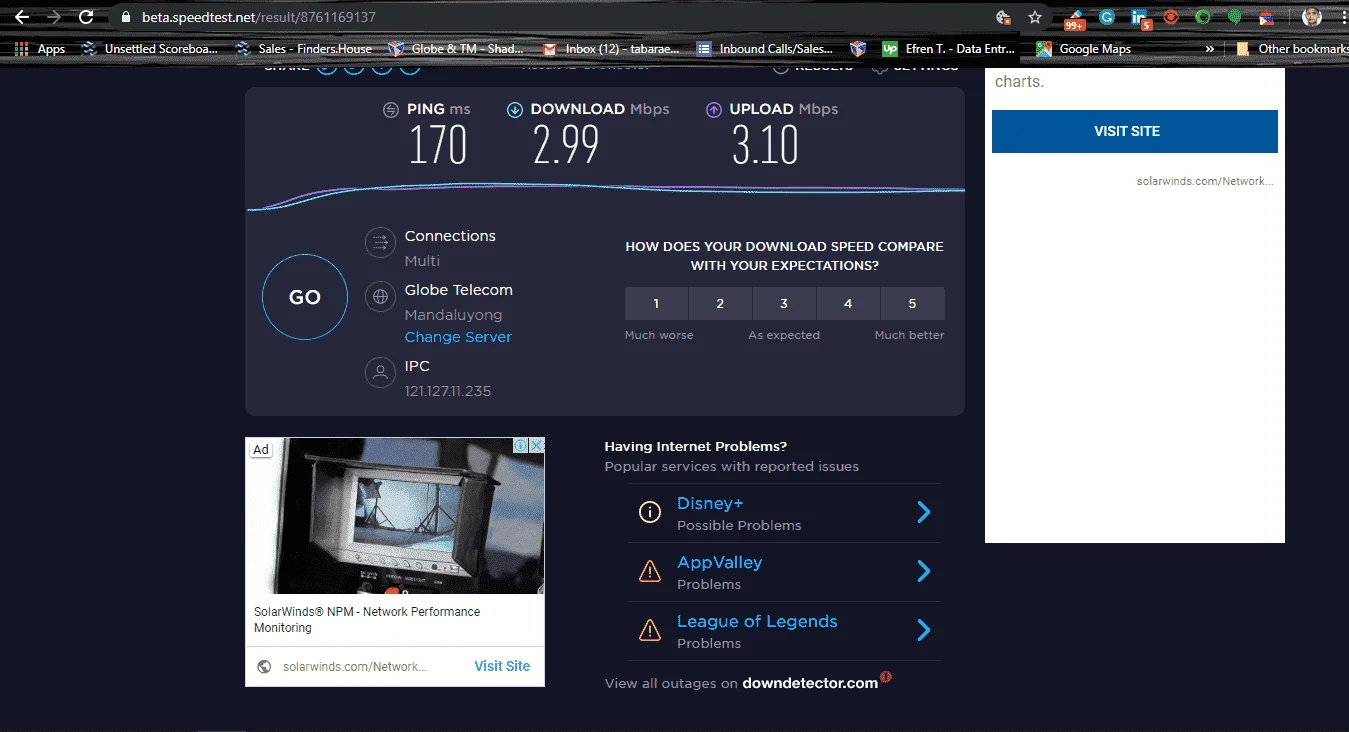
Task: Click the 170 ping value
Action: [x=438, y=145]
